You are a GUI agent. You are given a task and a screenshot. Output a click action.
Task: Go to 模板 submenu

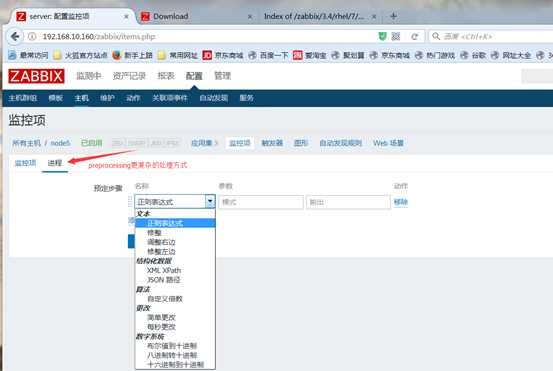tap(55, 98)
